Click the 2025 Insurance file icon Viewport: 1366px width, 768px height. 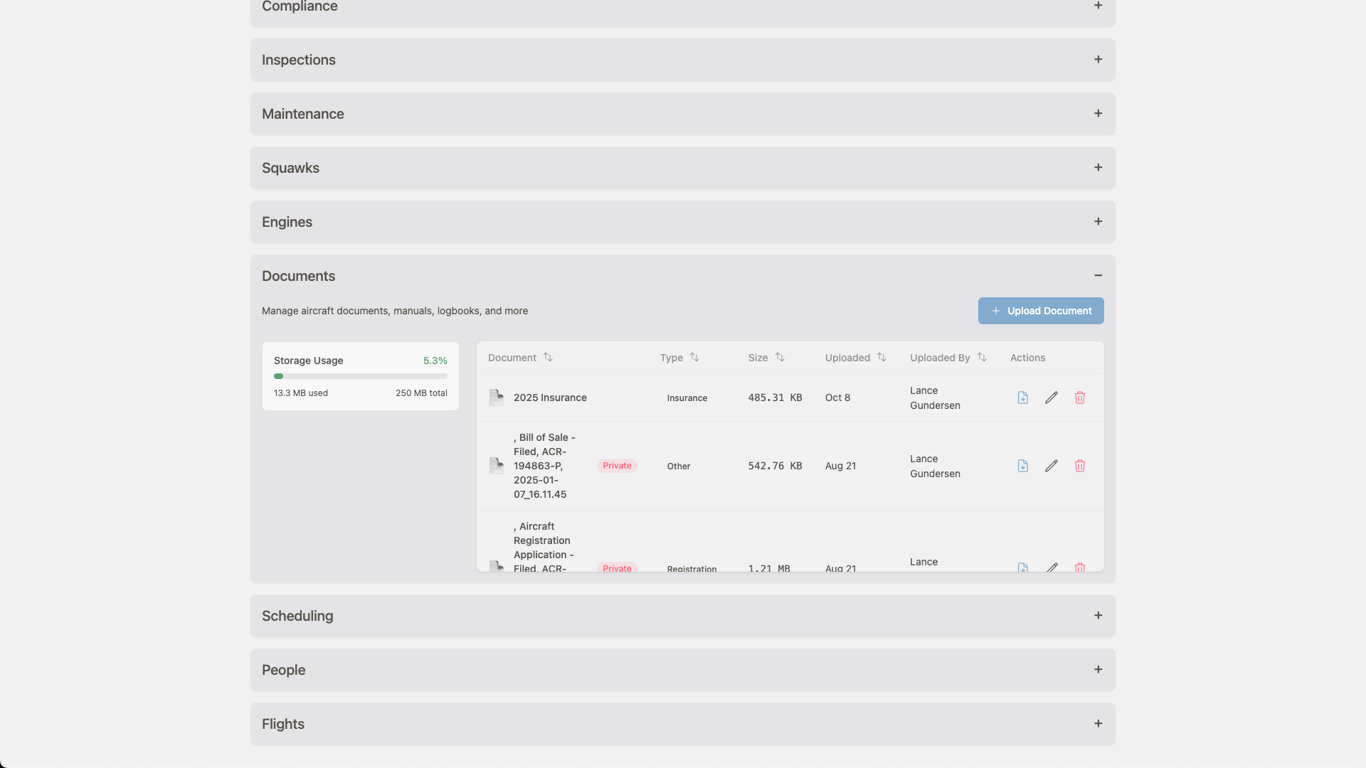(x=496, y=397)
